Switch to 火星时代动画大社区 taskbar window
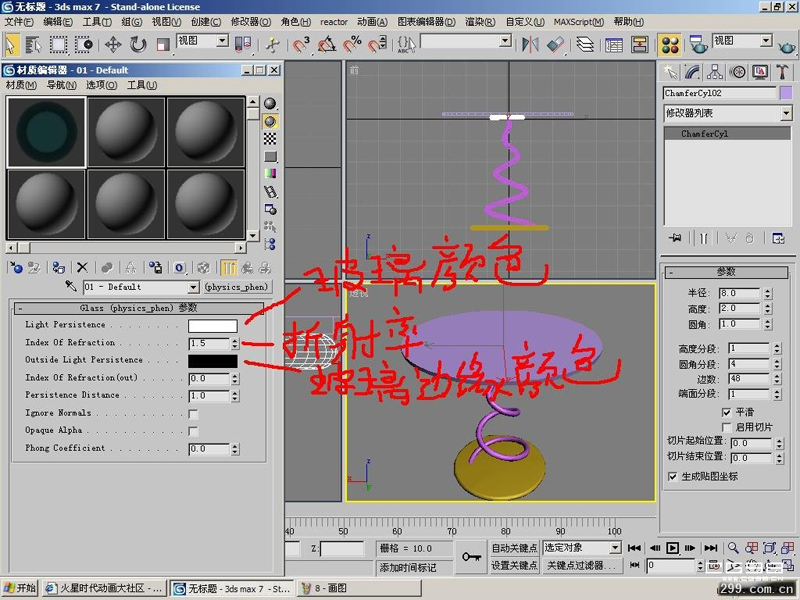The image size is (800, 600). point(104,588)
